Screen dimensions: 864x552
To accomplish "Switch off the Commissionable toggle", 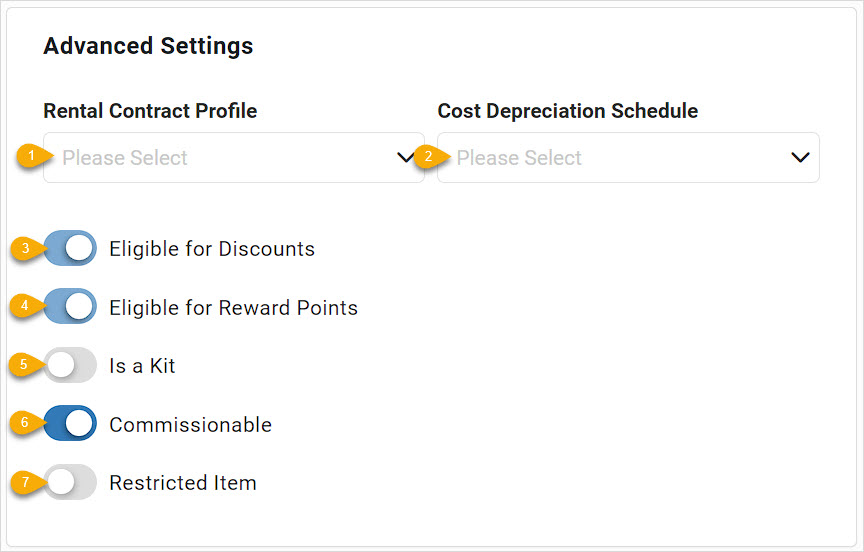I will pos(71,423).
